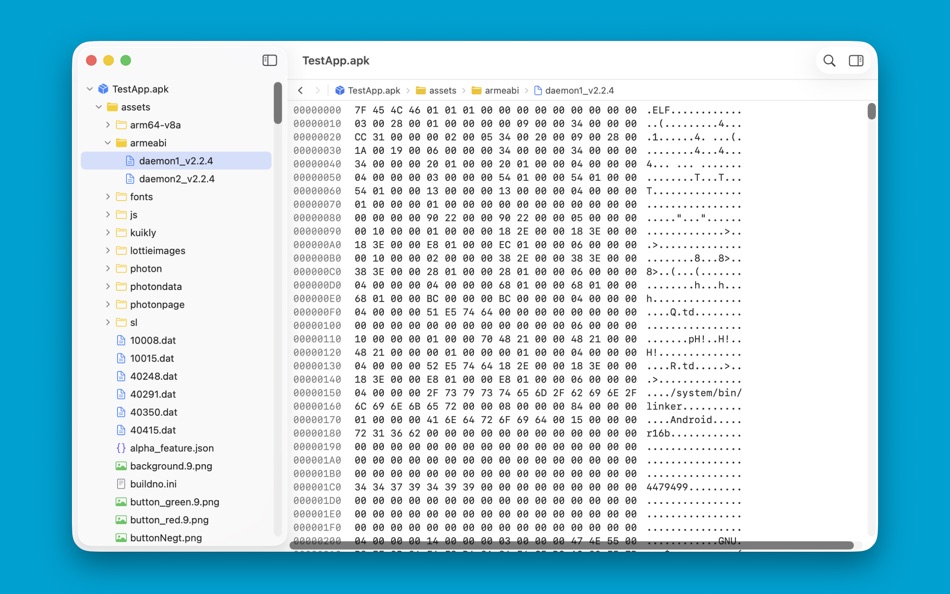
Task: Open 40350.dat in the sidebar
Action: (x=154, y=412)
